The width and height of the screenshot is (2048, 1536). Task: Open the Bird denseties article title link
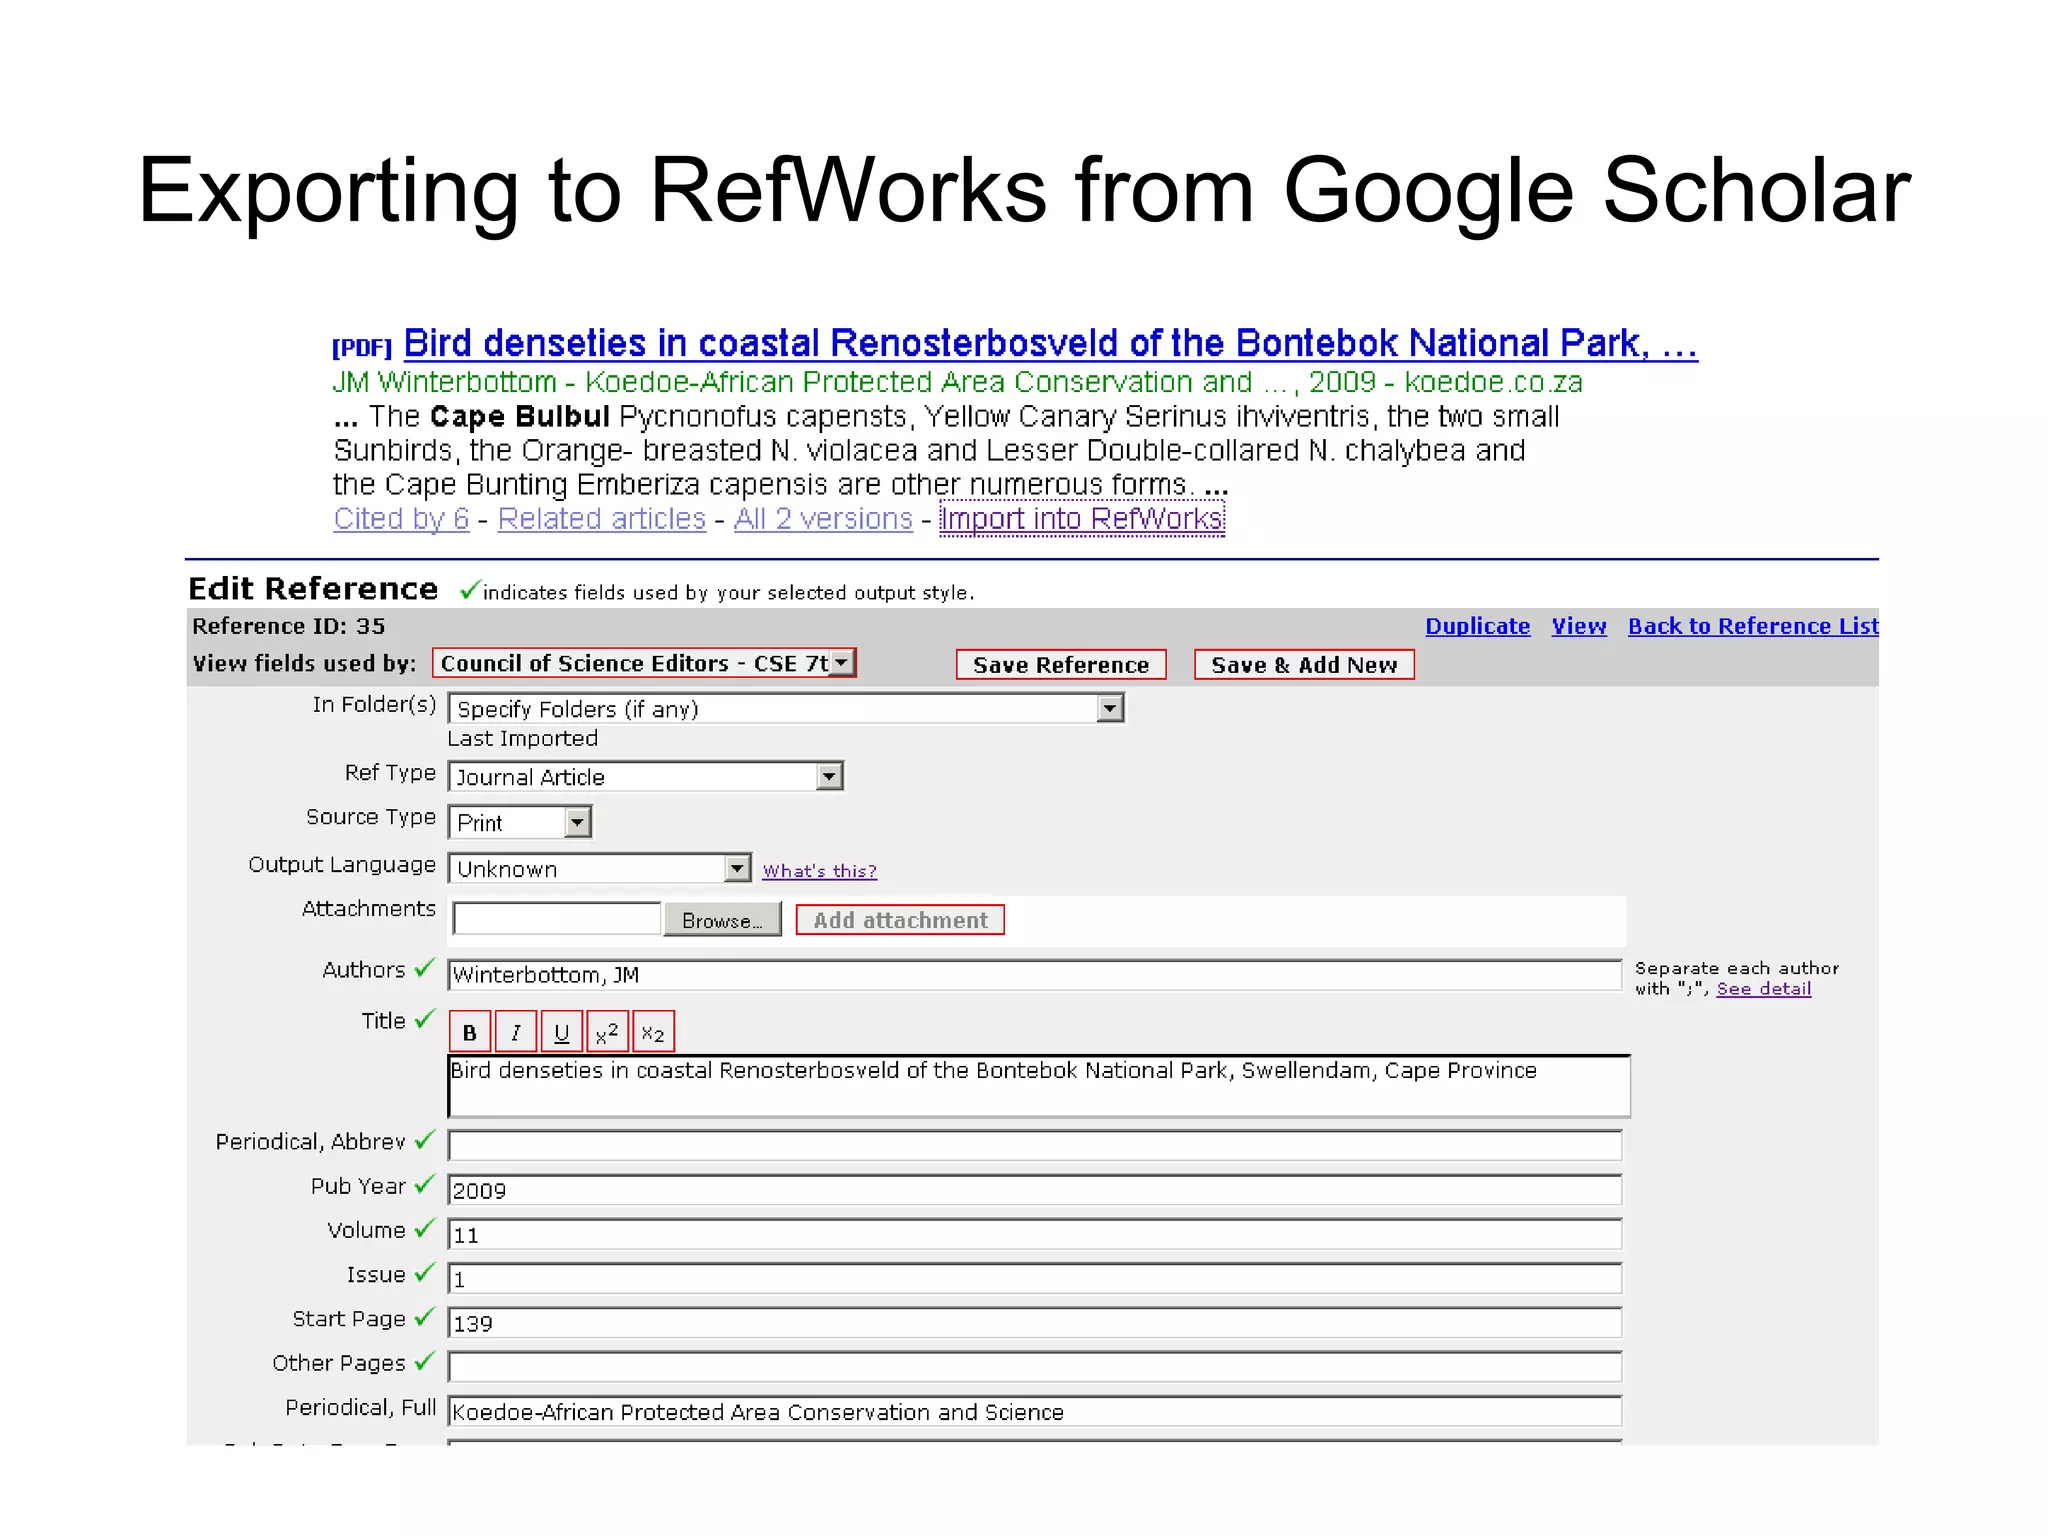[x=1050, y=343]
